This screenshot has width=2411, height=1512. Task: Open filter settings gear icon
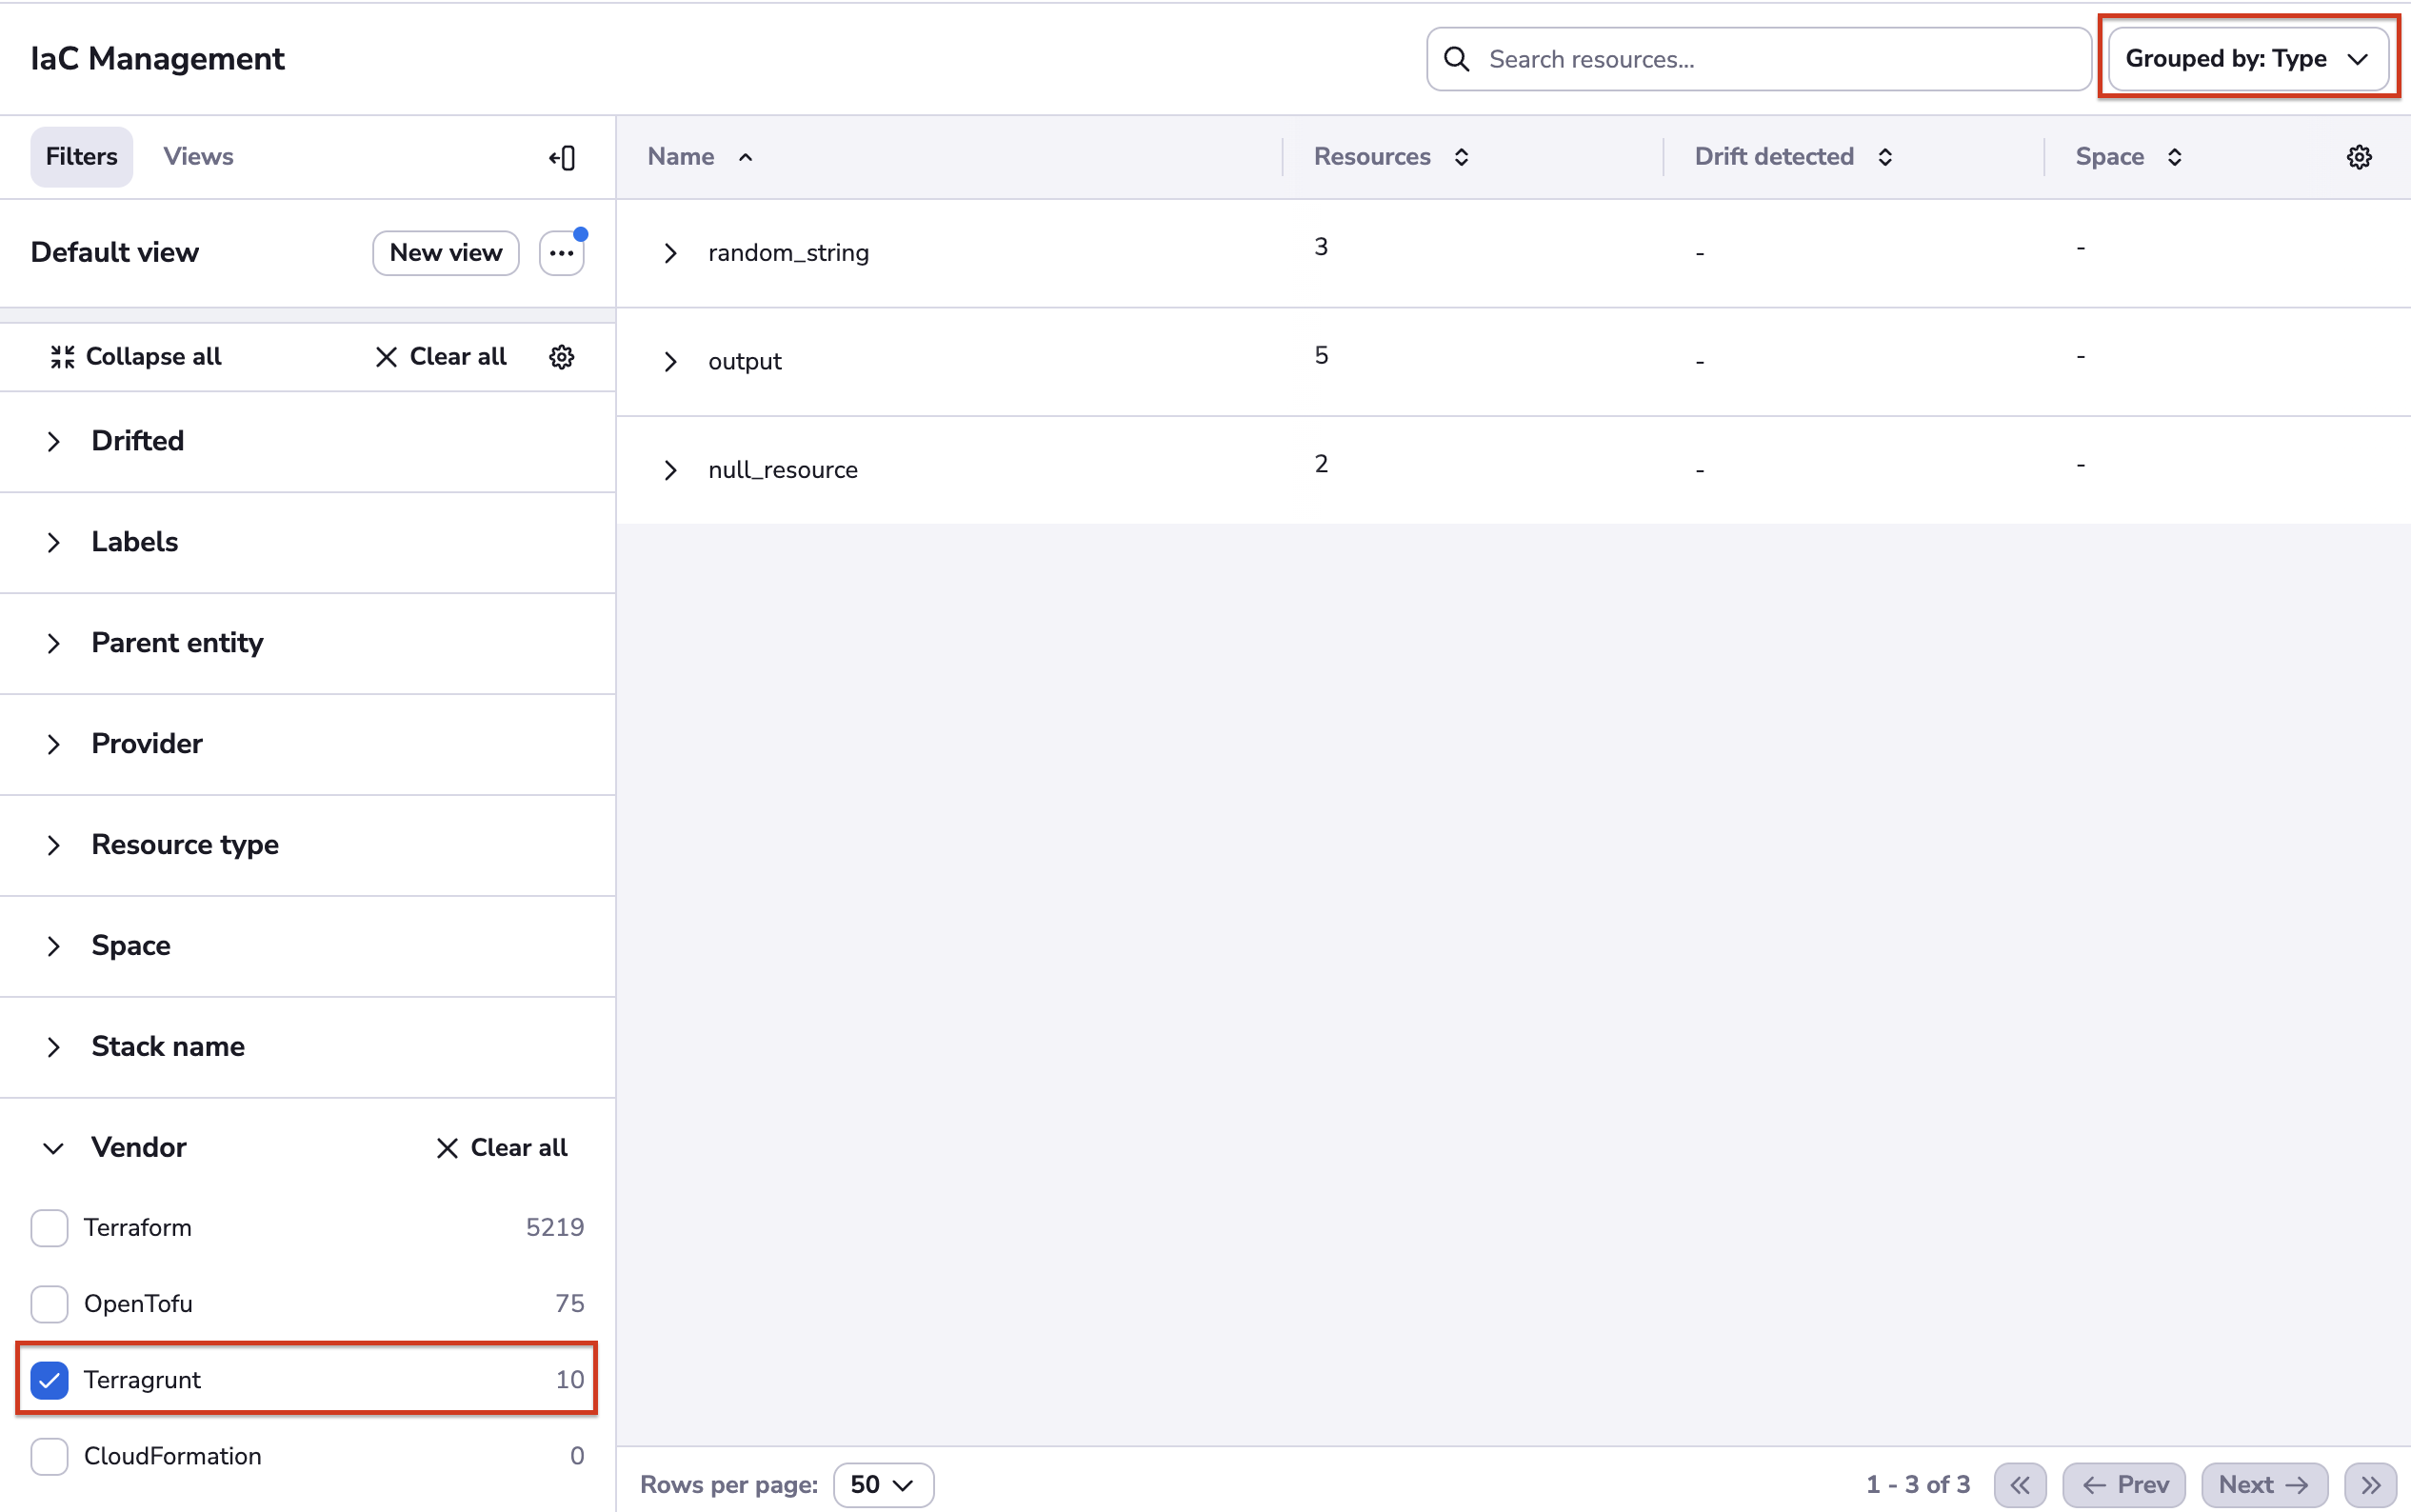tap(561, 357)
